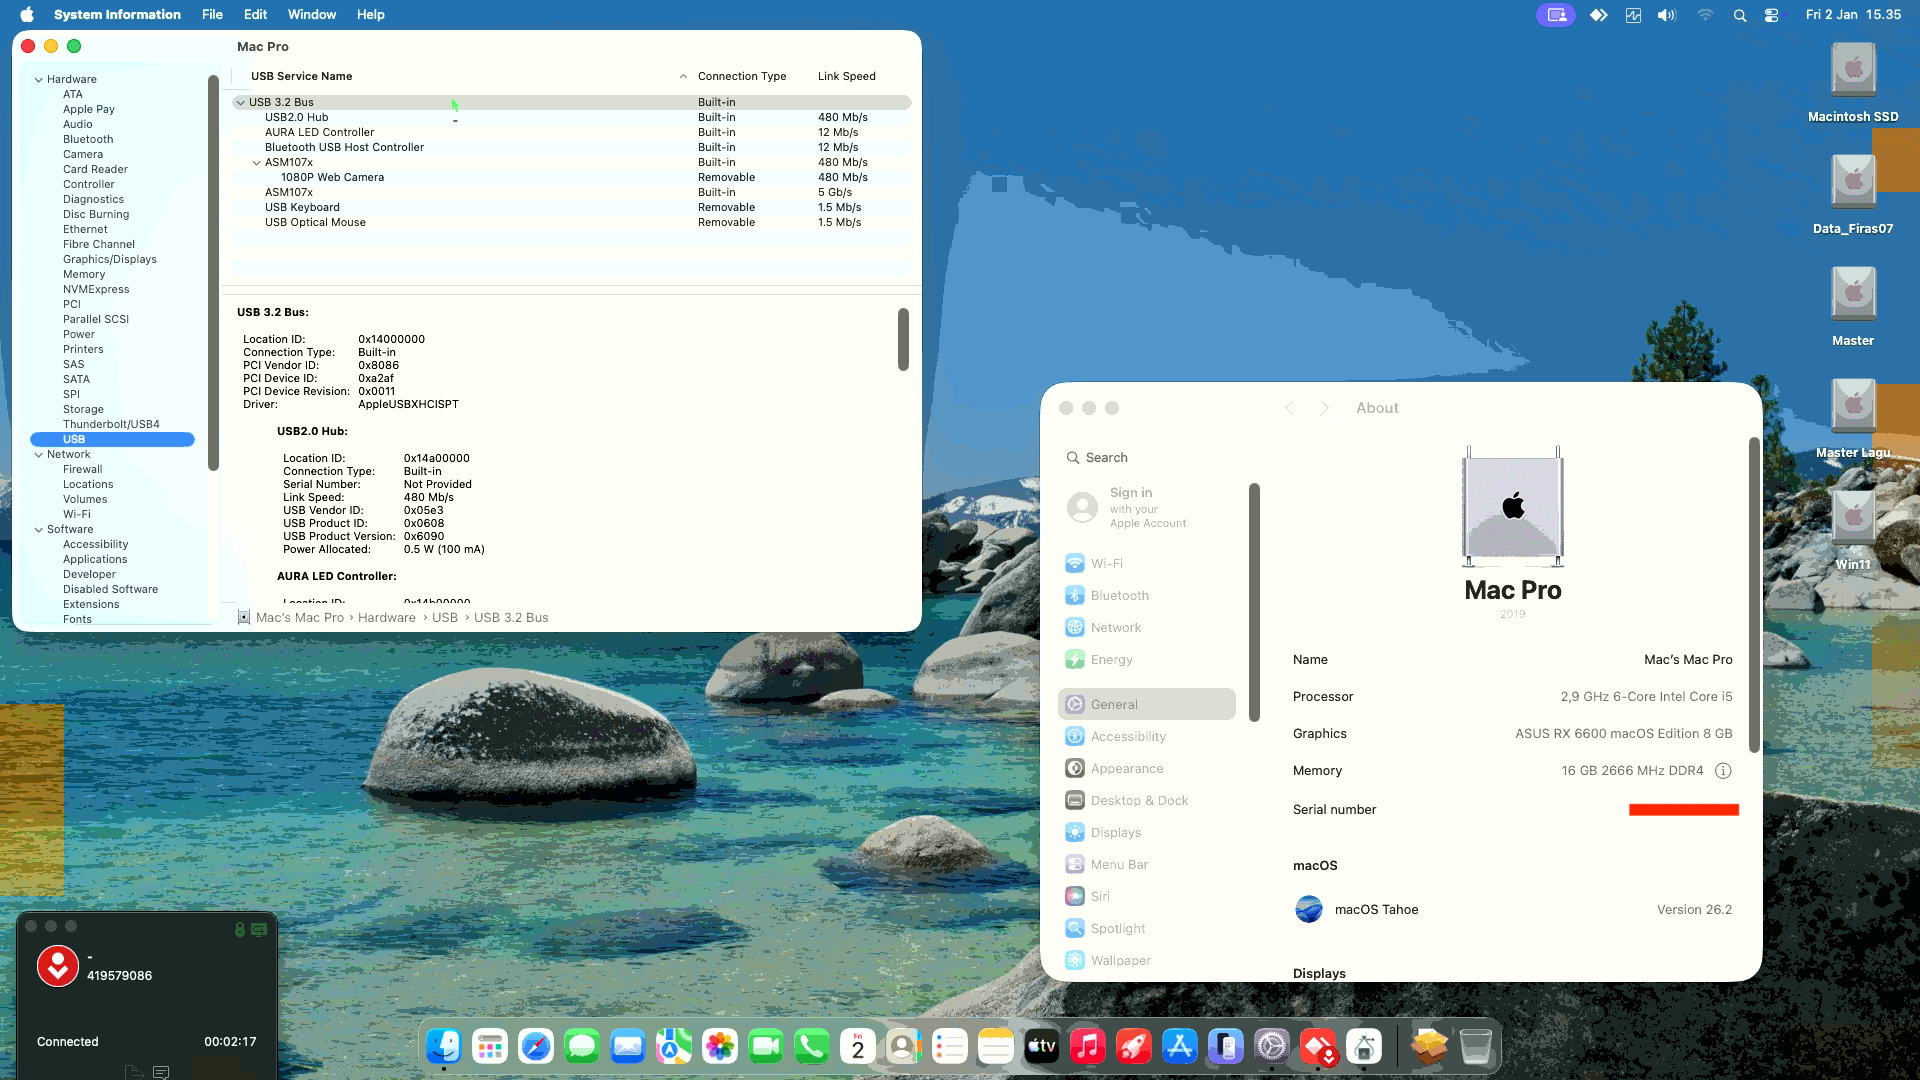Open the Data_Firas07 drive on the desktop
The image size is (1920, 1080).
tap(1853, 194)
